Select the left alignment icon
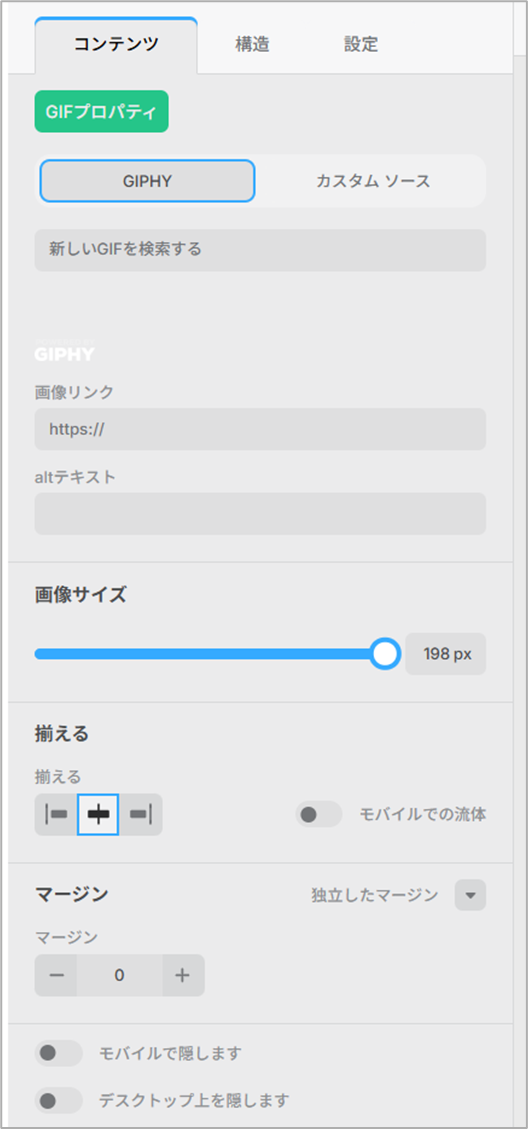The image size is (528, 1129). coord(56,814)
